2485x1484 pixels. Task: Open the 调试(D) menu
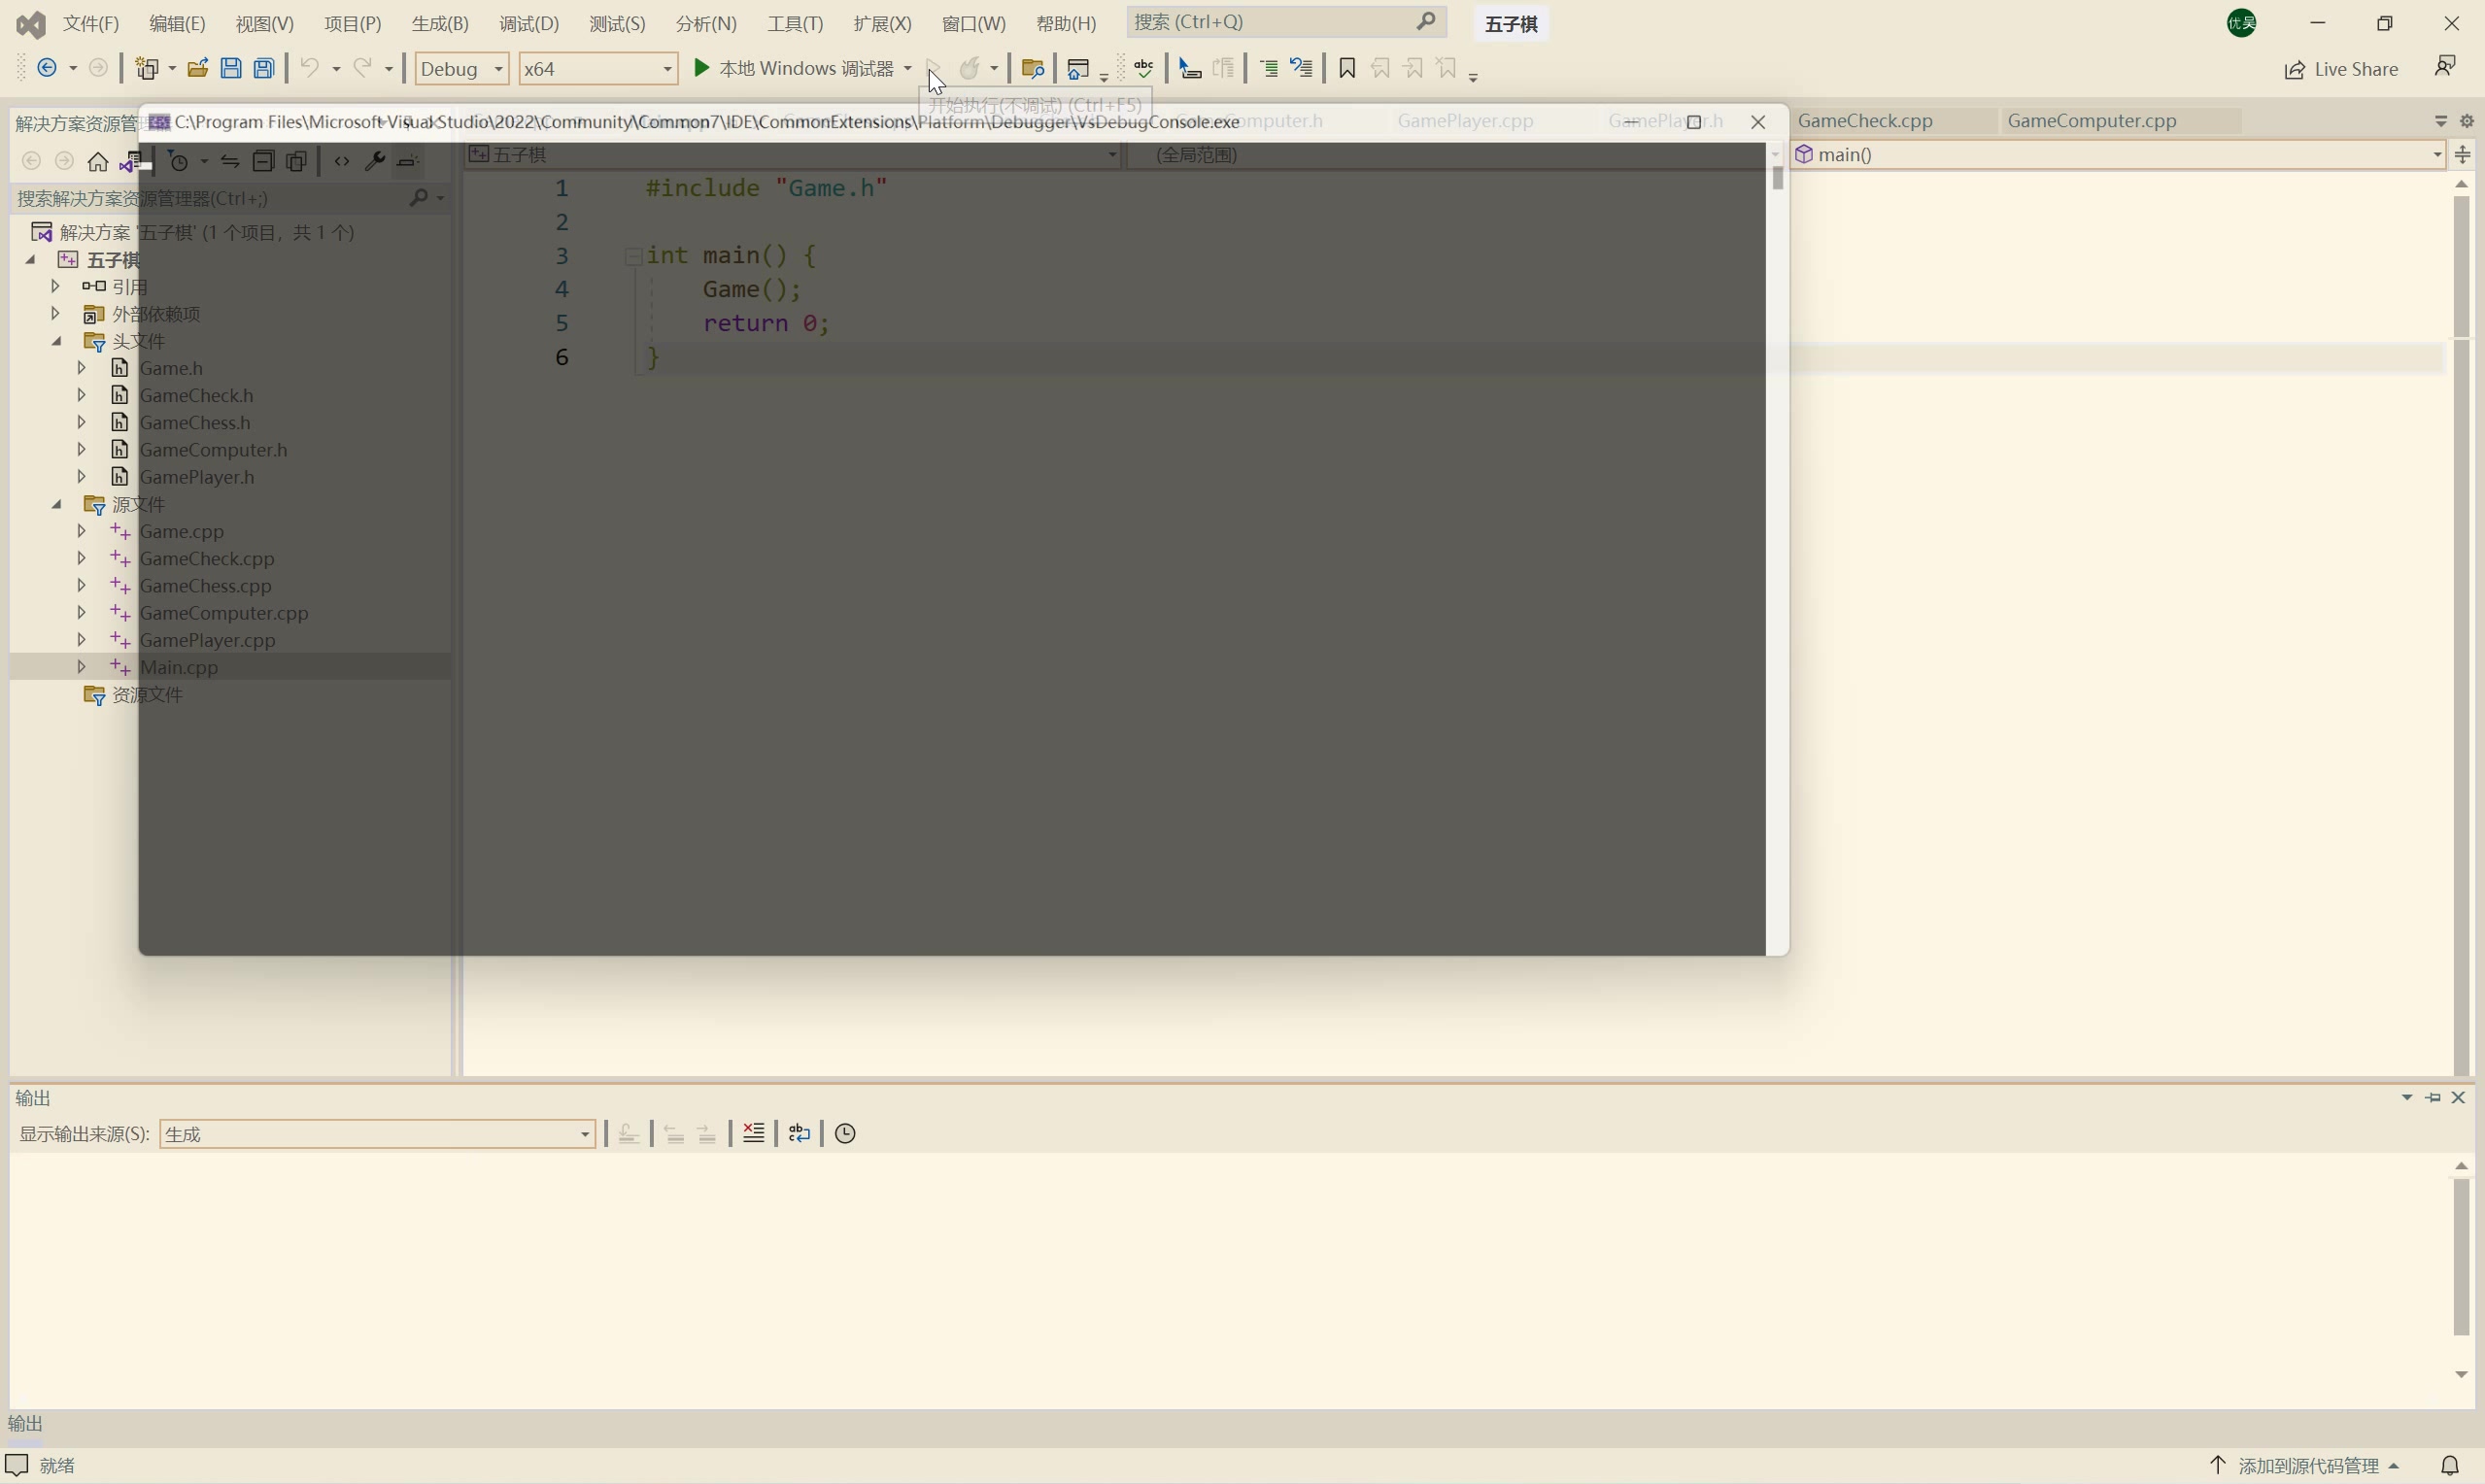528,23
